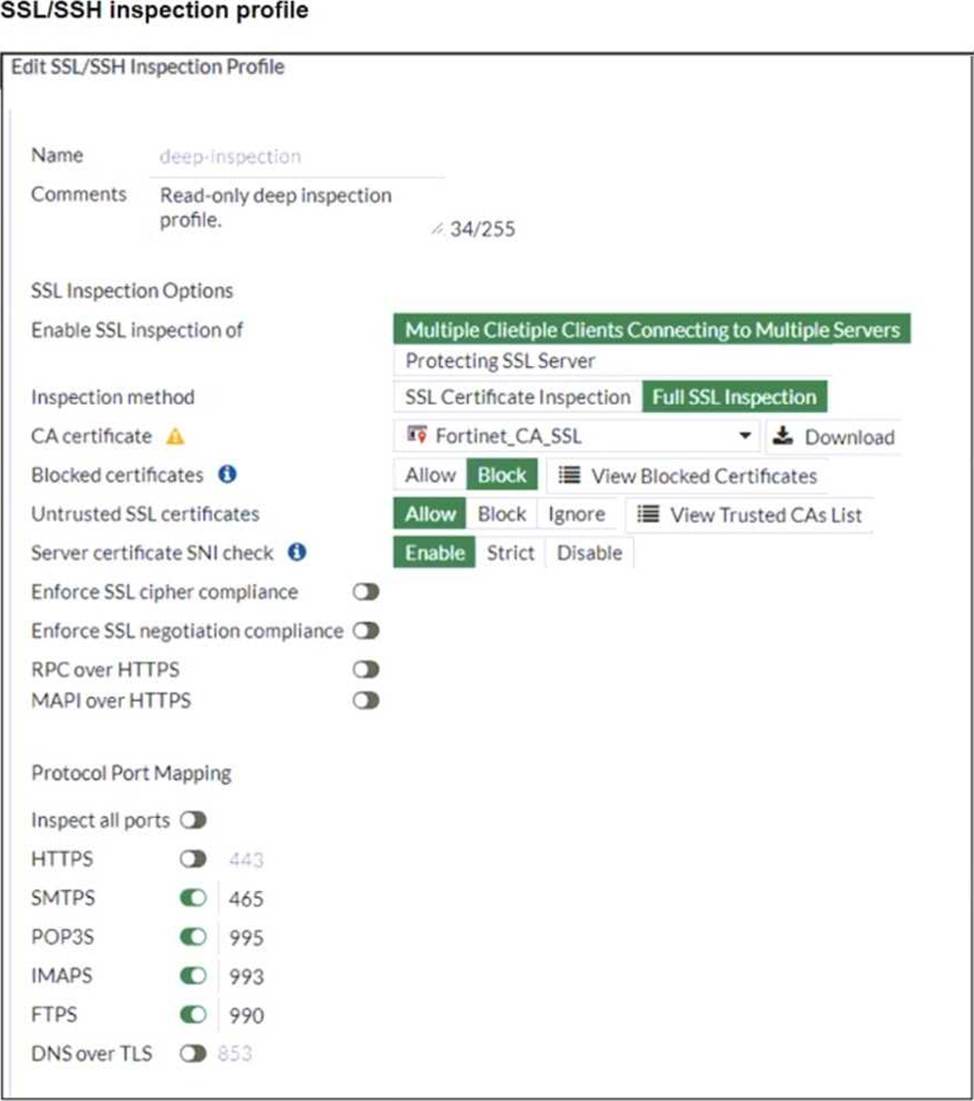Screen dimensions: 974x1101
Task: Click the IMAPS port number field
Action: 246,976
